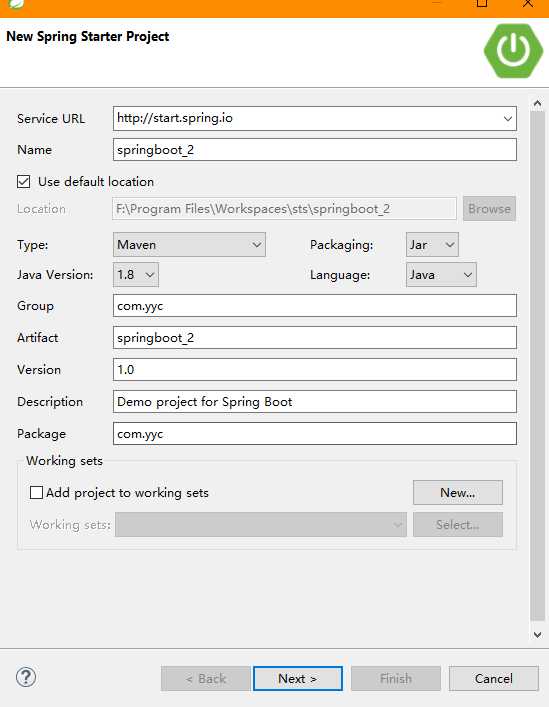This screenshot has width=549, height=707.
Task: Click the Spring Boot power logo
Action: tap(513, 50)
